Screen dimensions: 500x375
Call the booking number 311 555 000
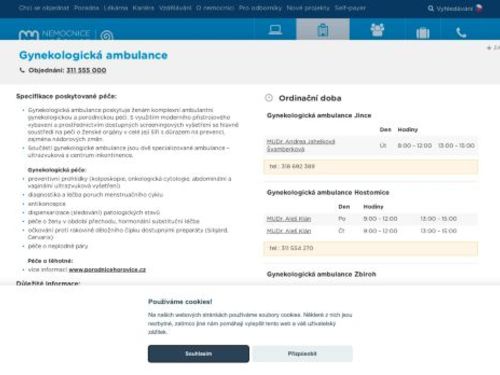86,70
